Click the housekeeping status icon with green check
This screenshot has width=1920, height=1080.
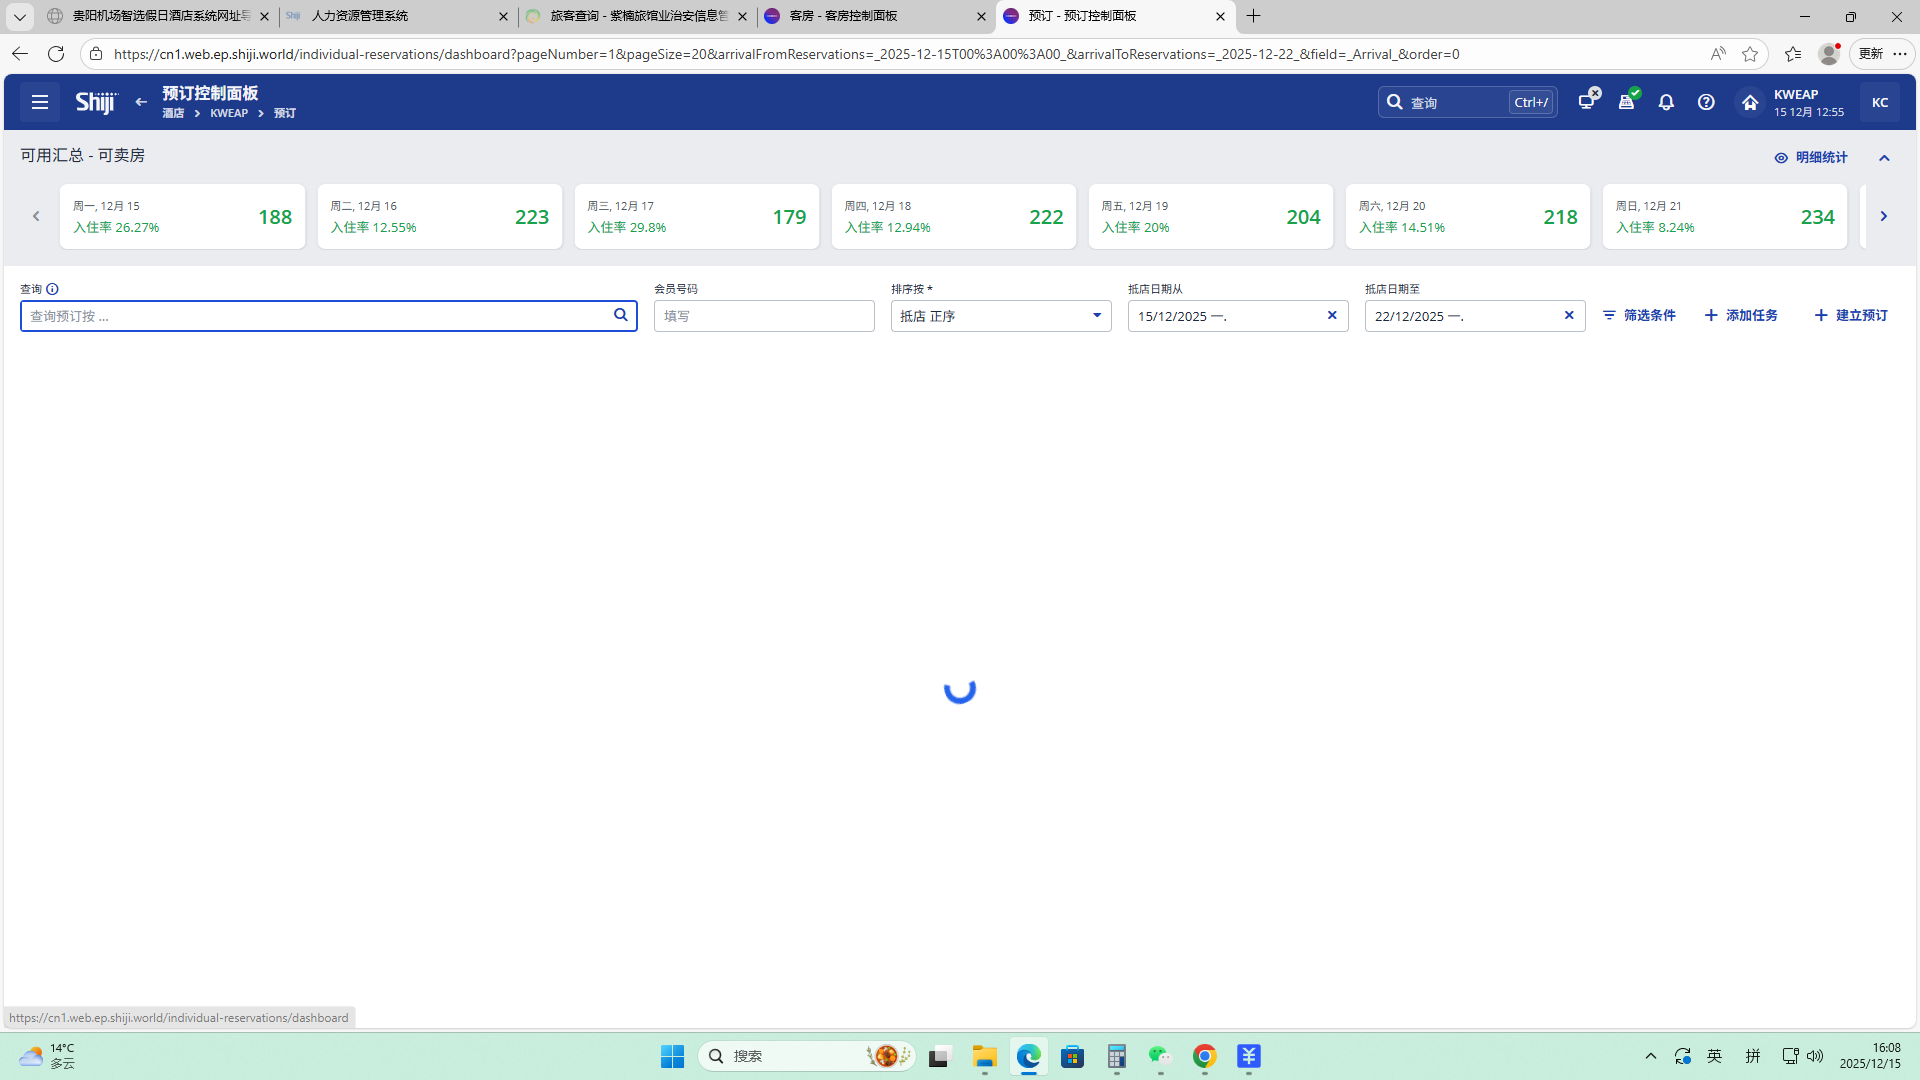point(1627,101)
